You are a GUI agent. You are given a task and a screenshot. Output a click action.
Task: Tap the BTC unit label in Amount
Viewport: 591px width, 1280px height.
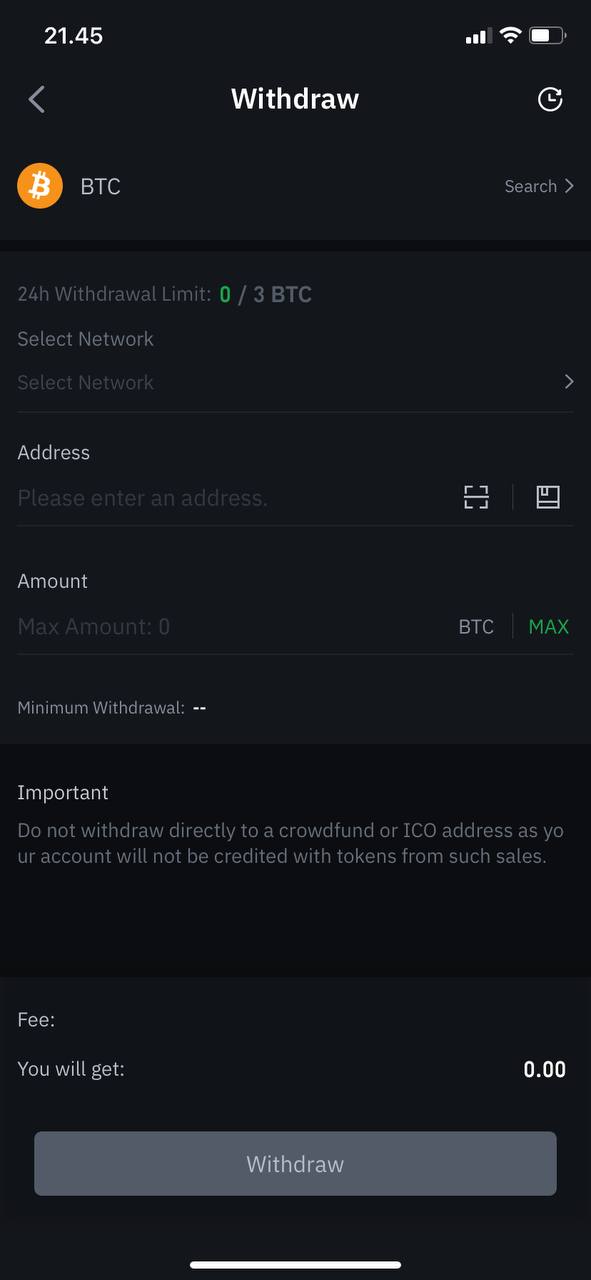(x=476, y=626)
